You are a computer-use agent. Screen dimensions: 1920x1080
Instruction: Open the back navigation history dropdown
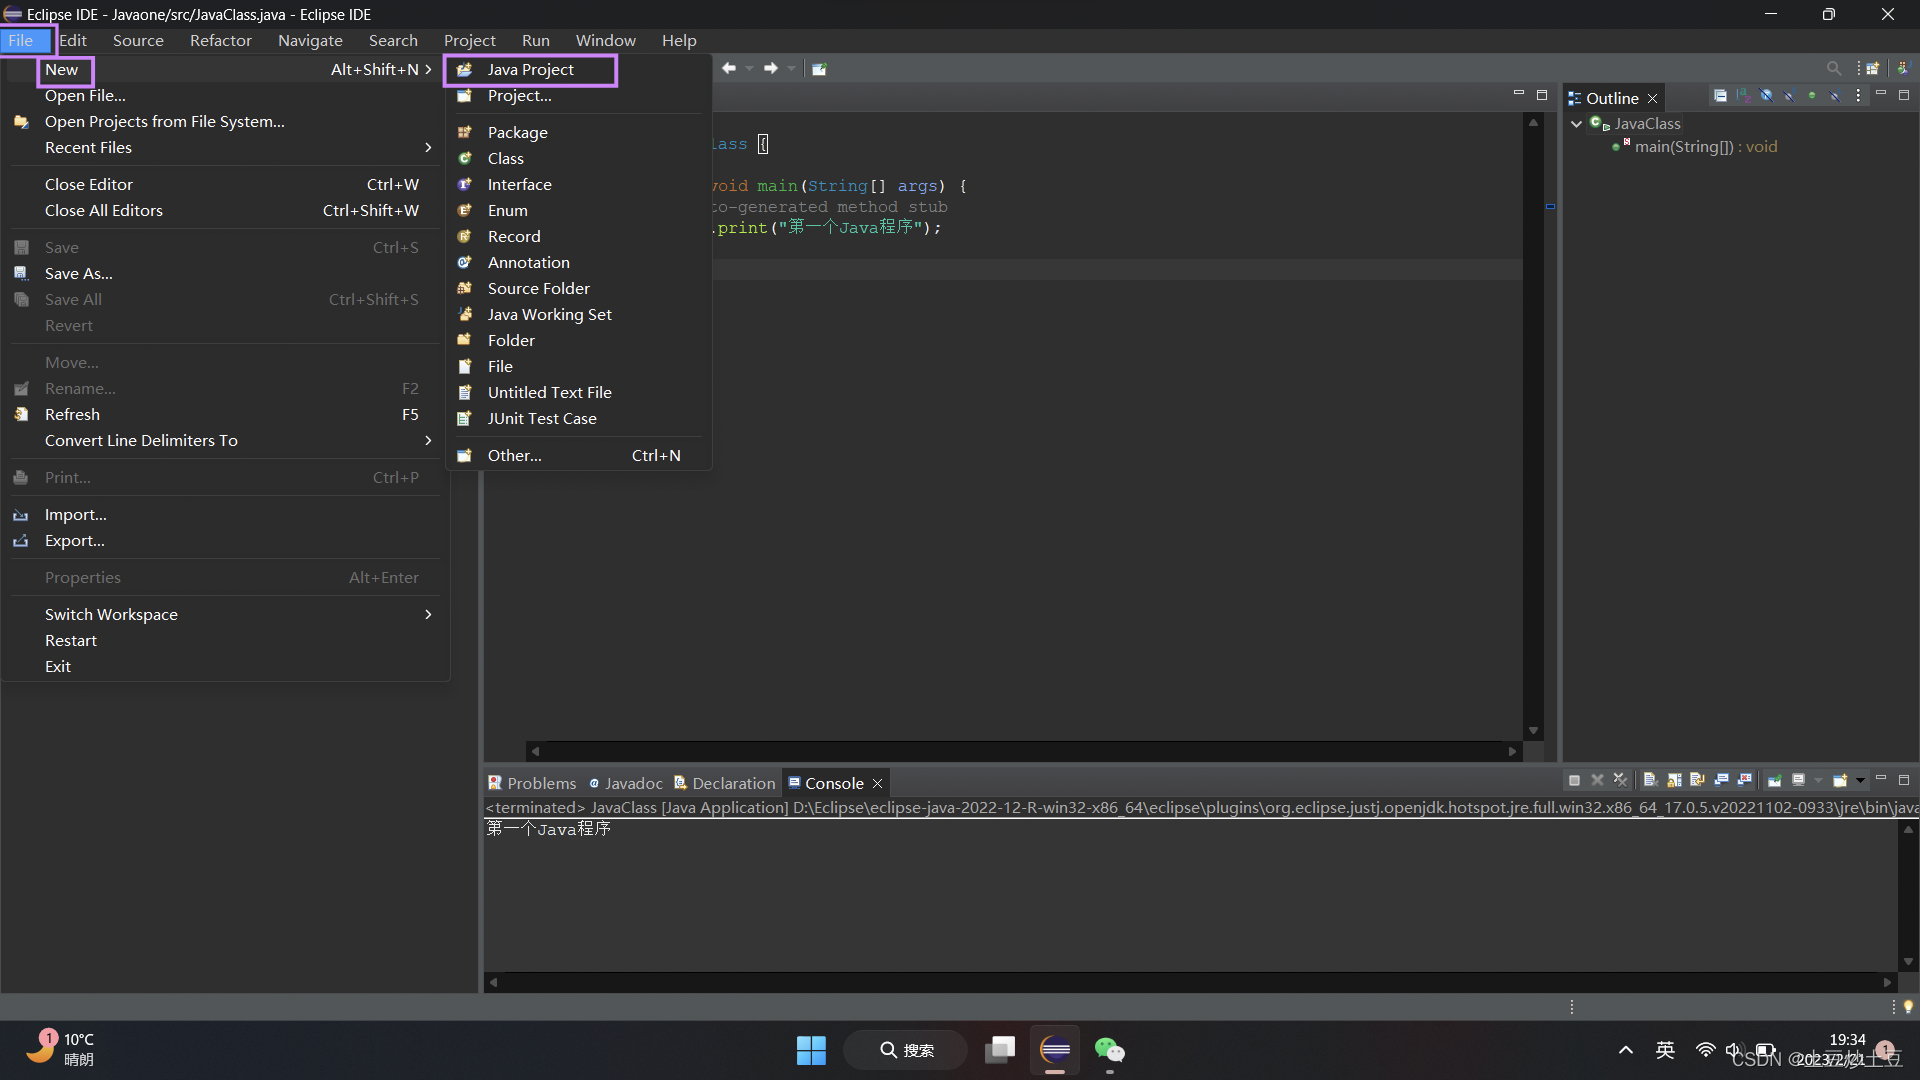749,69
